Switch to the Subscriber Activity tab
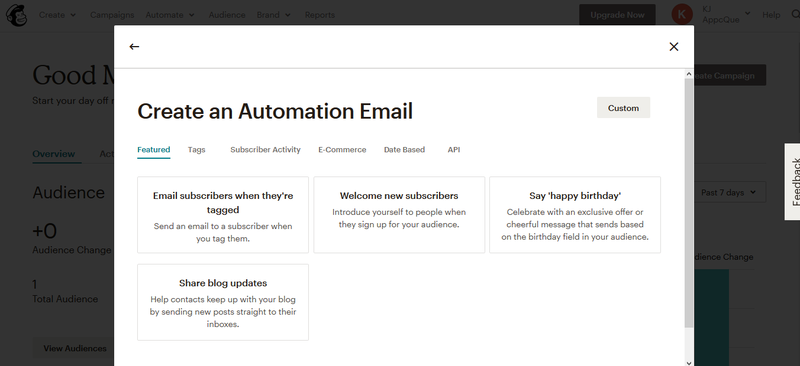Viewport: 800px width, 366px height. coord(265,150)
